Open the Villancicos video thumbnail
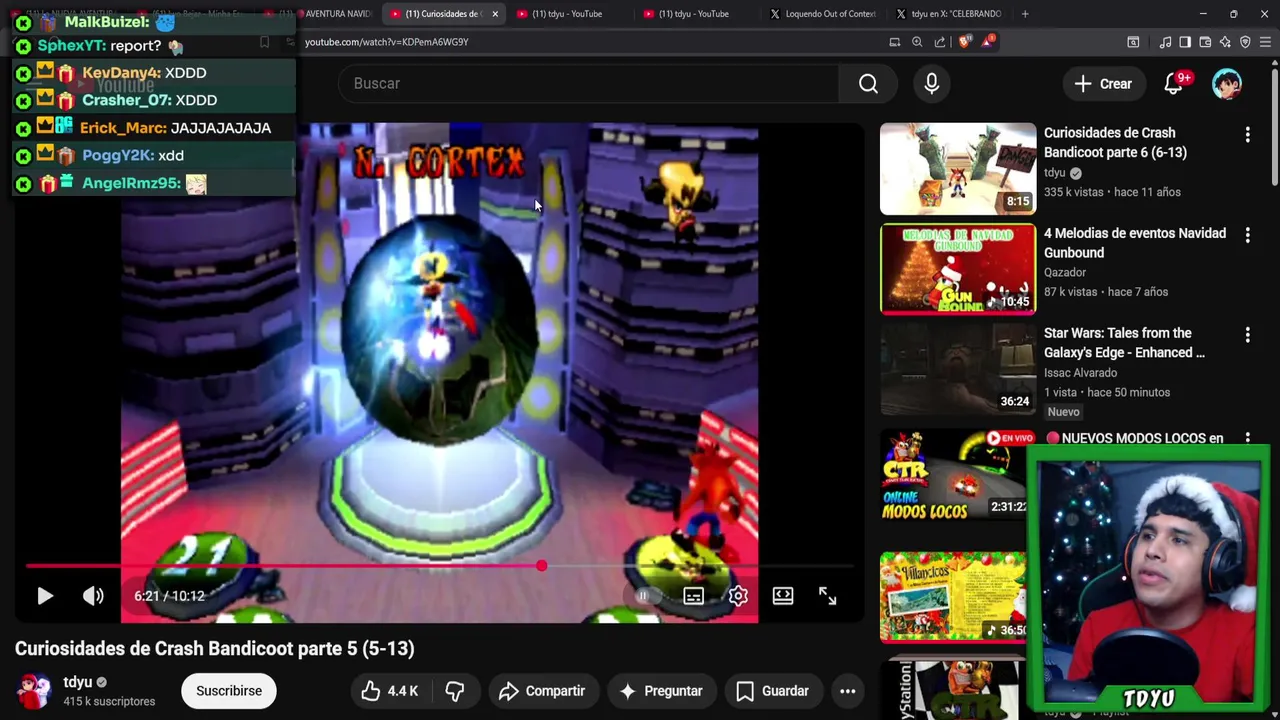 point(953,597)
